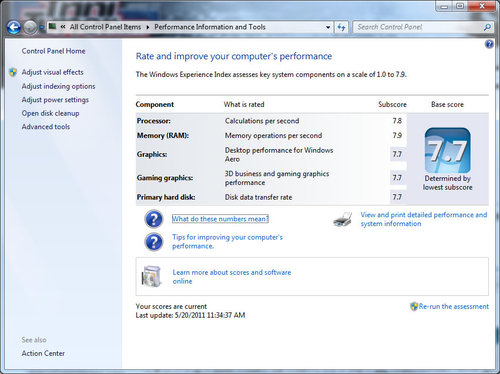This screenshot has width=500, height=374.
Task: Click the Graphics subscore 7.7
Action: pos(397,154)
